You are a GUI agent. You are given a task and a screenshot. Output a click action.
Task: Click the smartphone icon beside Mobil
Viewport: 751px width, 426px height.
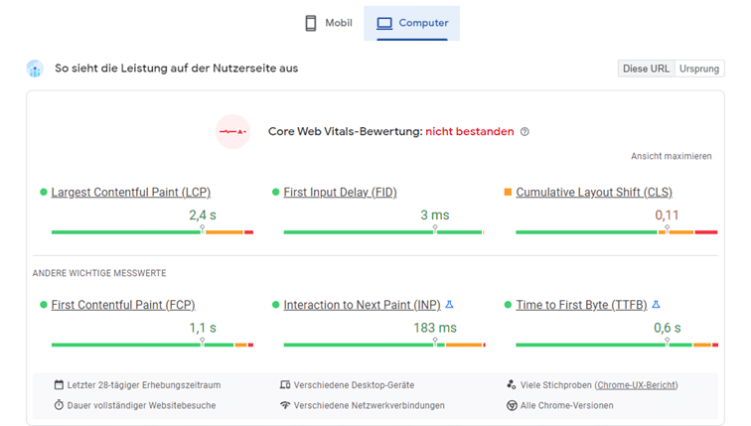311,23
